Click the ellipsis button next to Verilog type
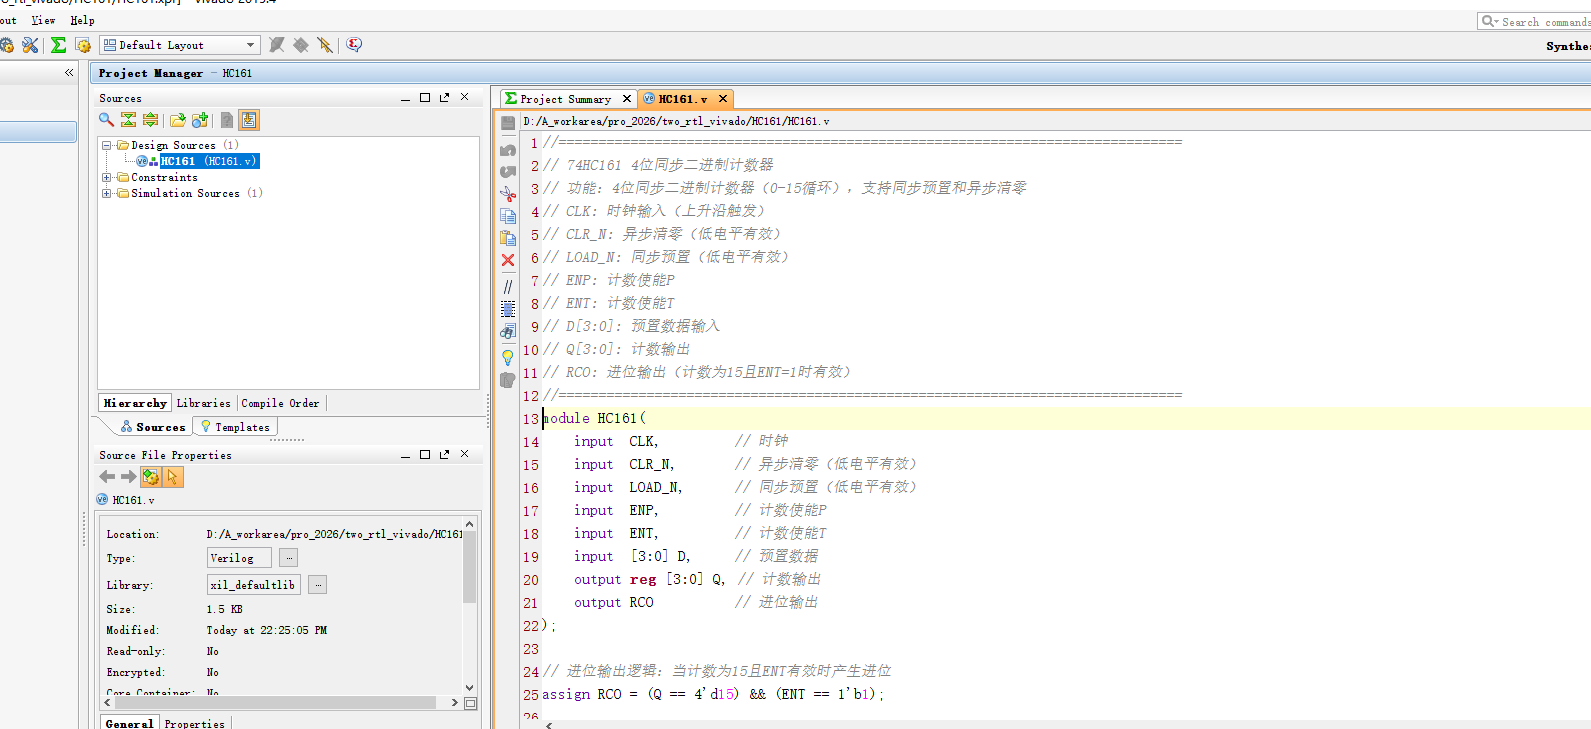 288,558
